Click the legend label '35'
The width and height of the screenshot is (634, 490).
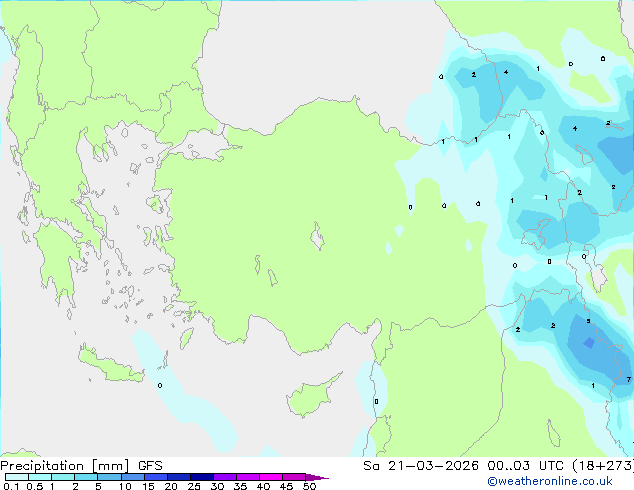point(240,486)
